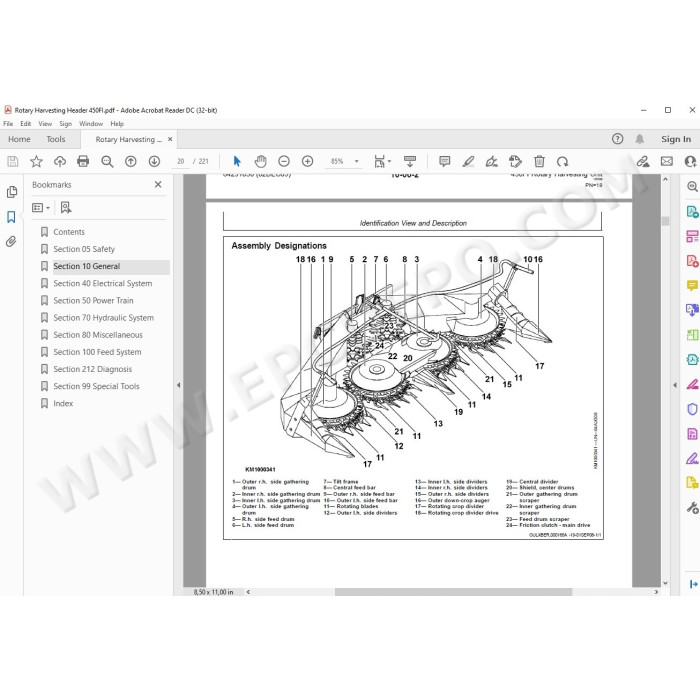Open the Bookmarks side panel icon
Viewport: 700px width, 700px height.
pyautogui.click(x=11, y=217)
